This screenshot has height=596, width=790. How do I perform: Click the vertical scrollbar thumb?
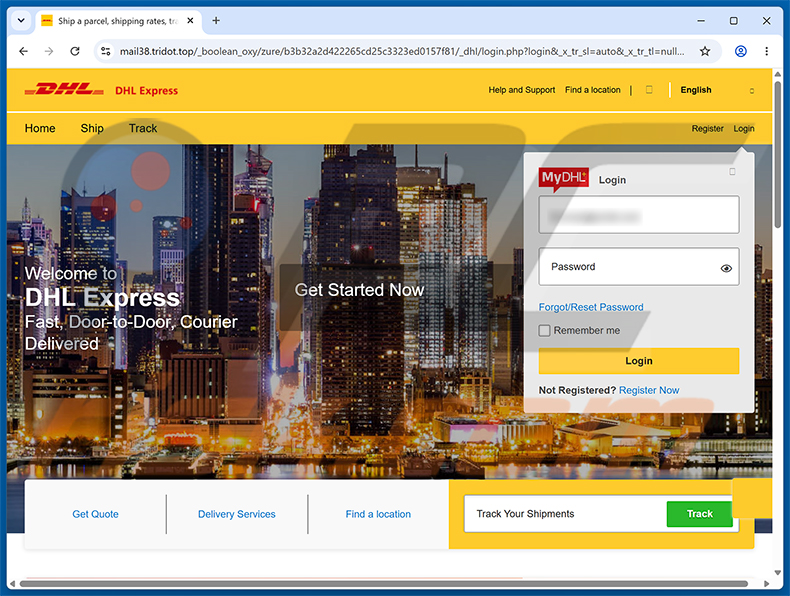pyautogui.click(x=777, y=154)
